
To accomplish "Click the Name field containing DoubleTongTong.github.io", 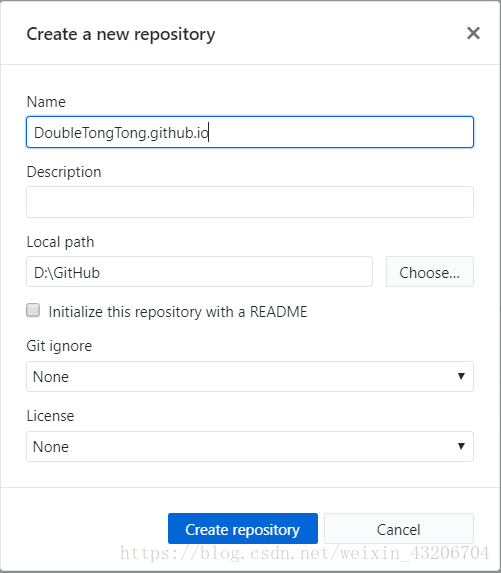I will pyautogui.click(x=250, y=132).
